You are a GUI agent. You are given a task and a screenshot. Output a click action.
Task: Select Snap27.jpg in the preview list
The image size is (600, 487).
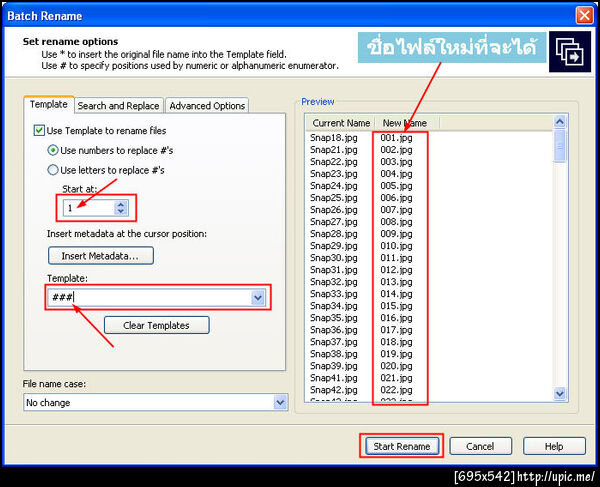point(334,222)
